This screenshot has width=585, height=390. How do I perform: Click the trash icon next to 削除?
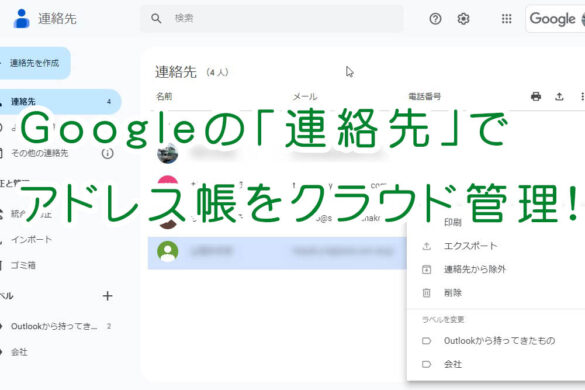426,293
